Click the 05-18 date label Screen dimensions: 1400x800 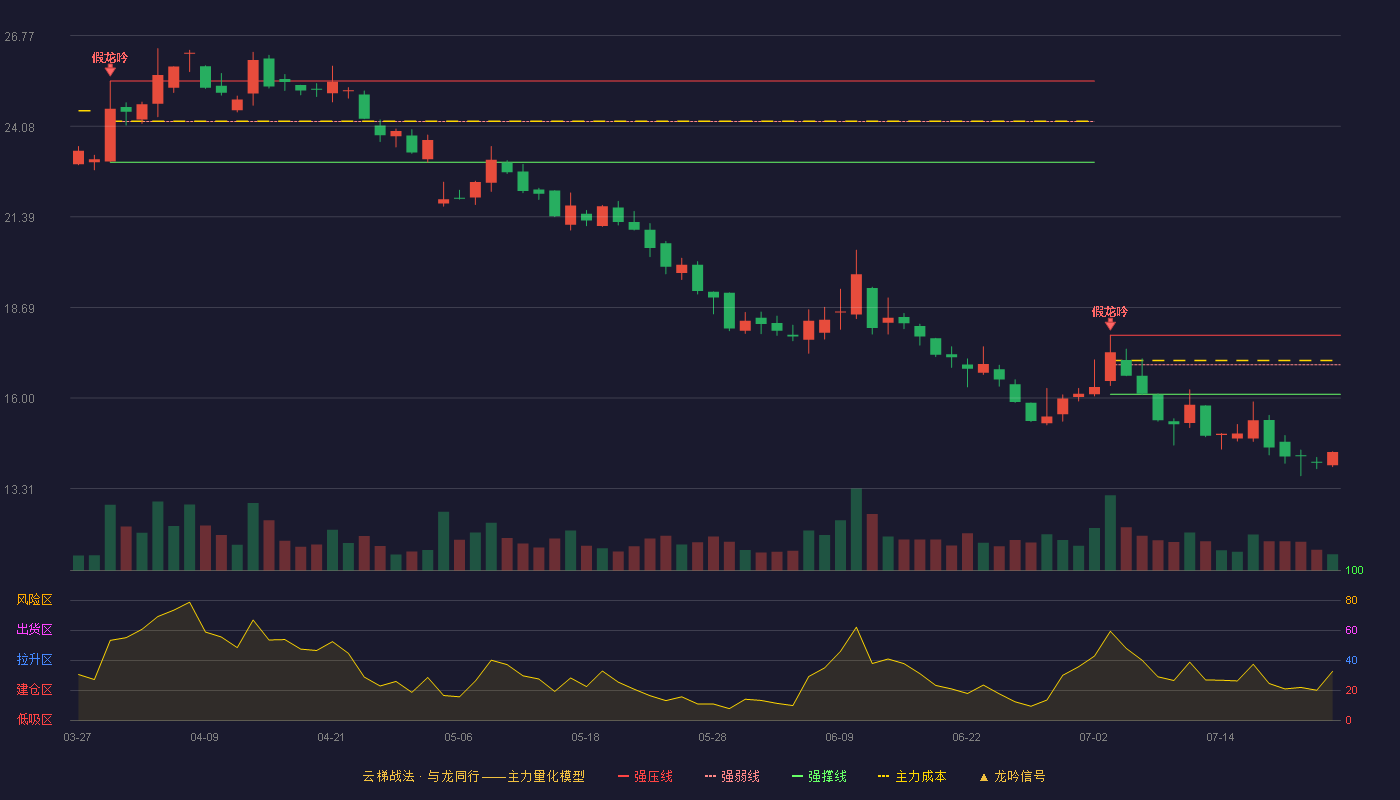[585, 737]
